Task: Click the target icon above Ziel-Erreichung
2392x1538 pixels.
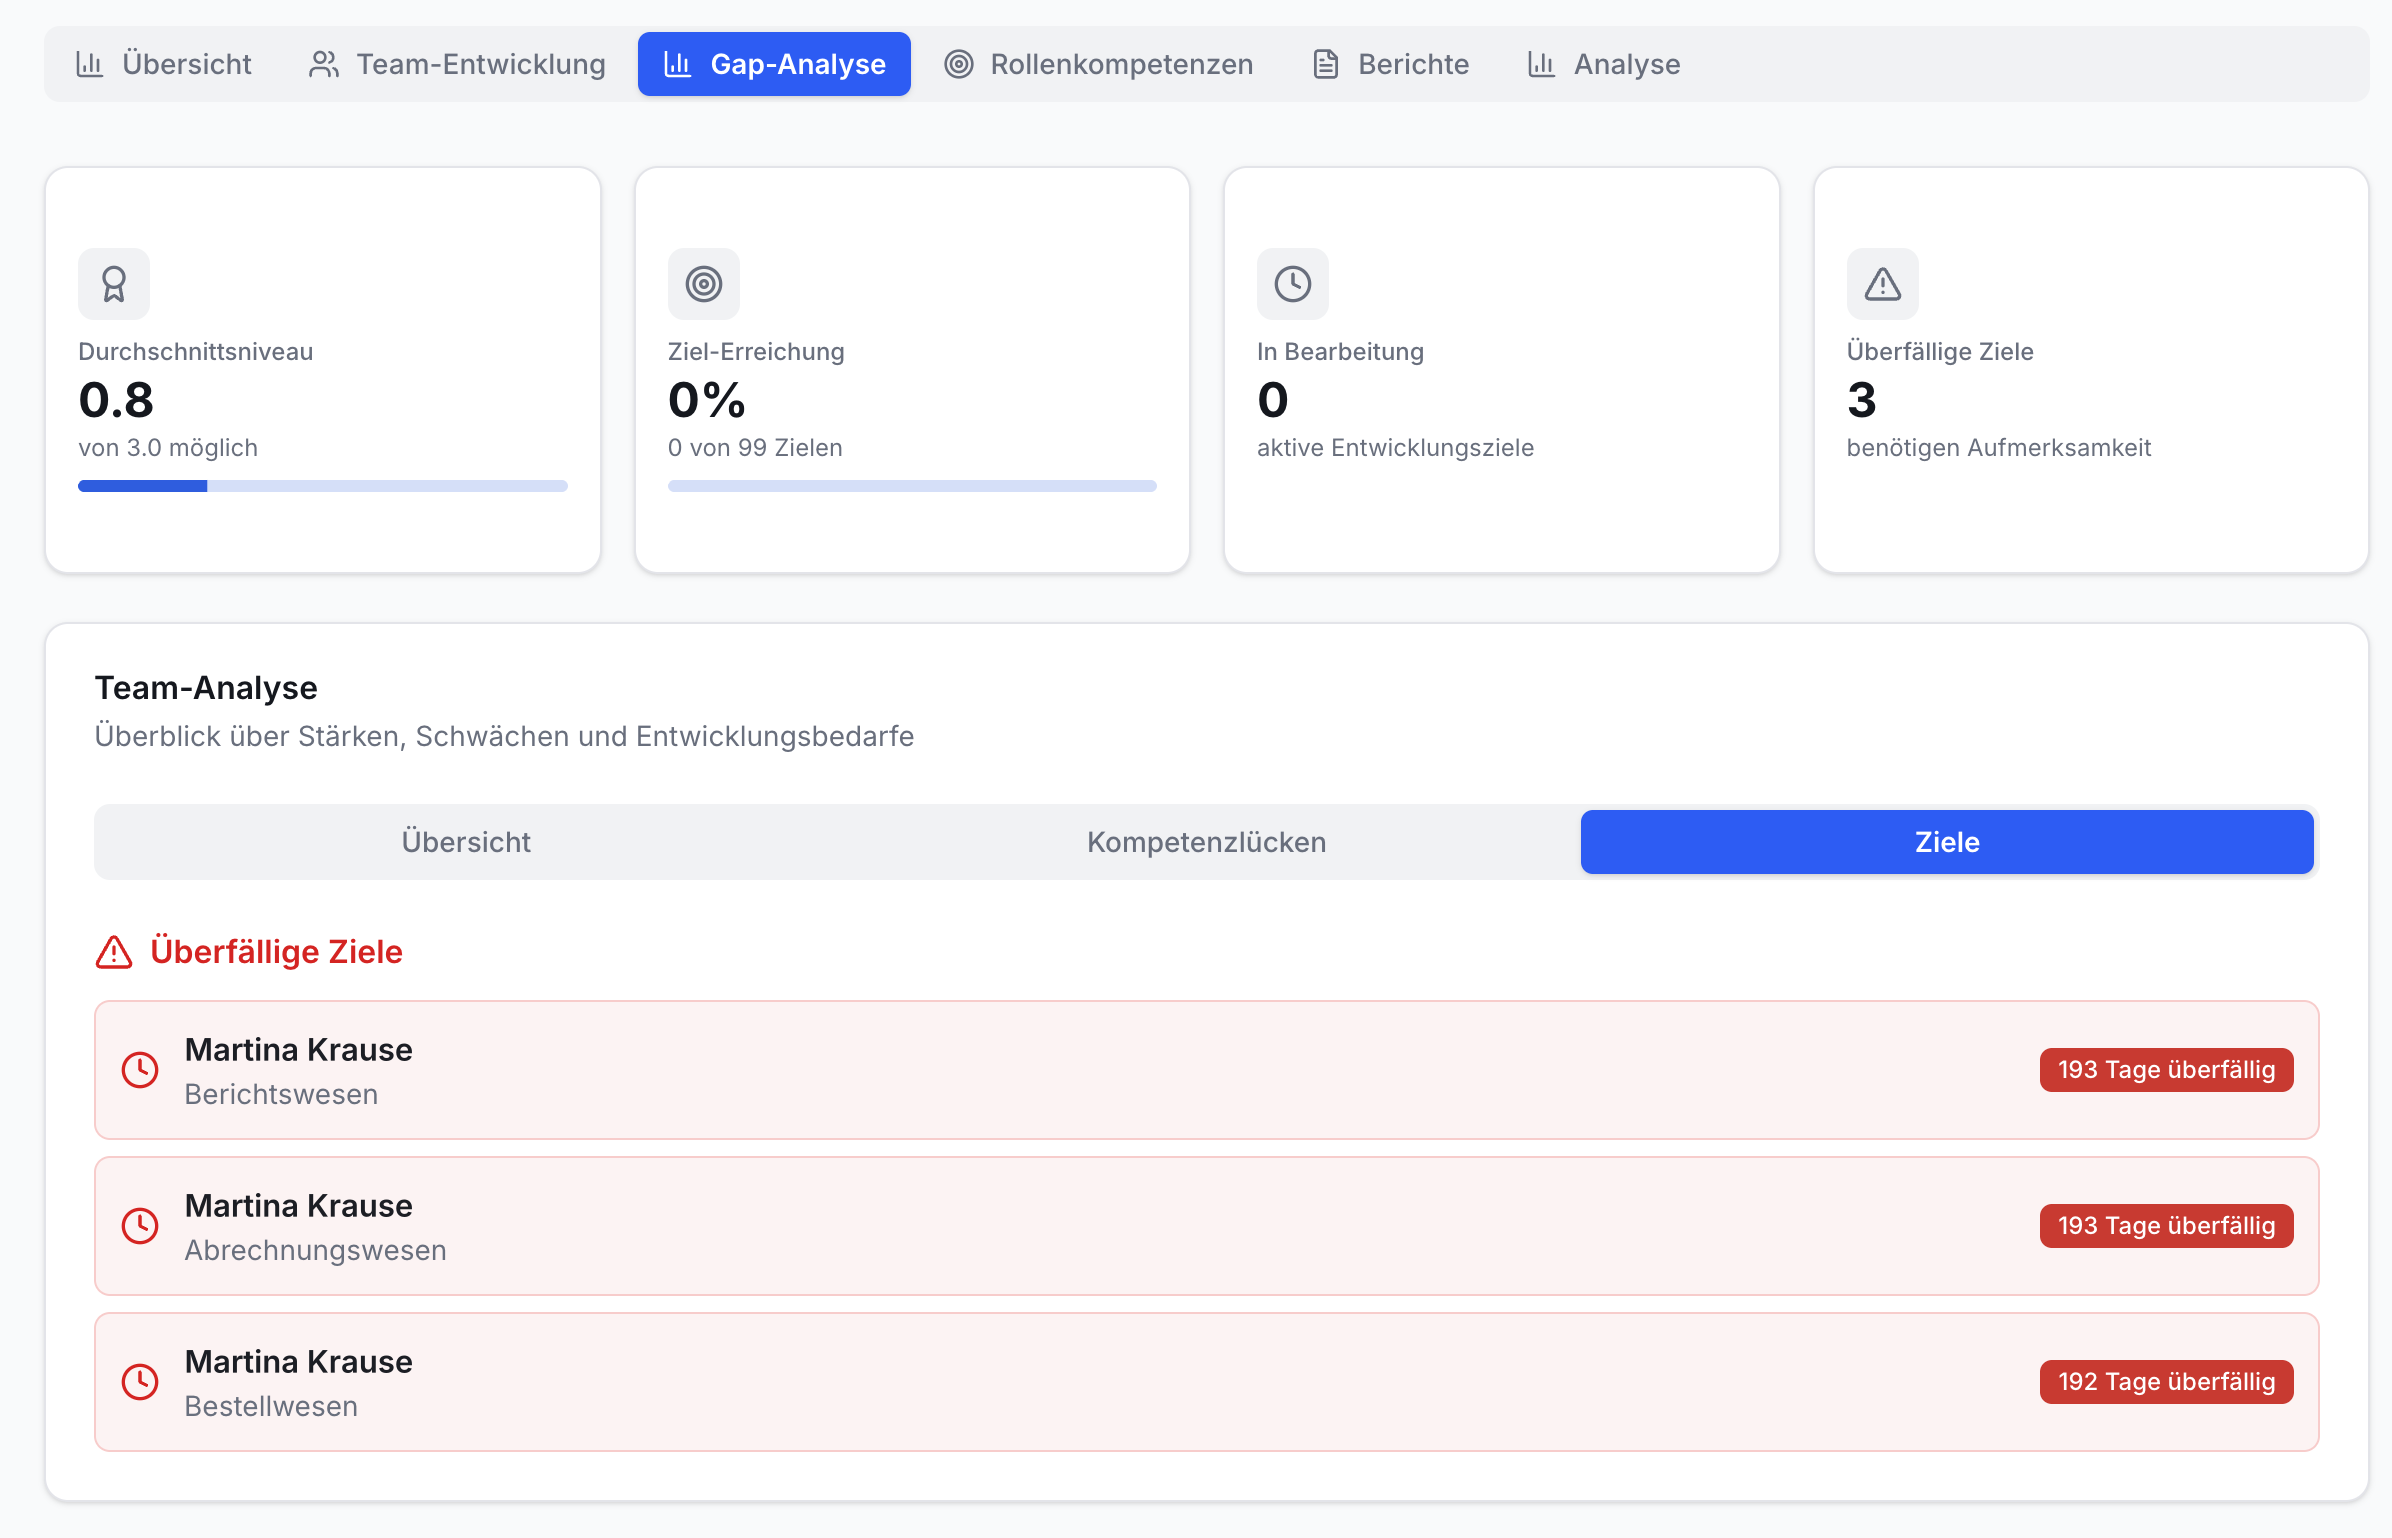Action: tap(704, 284)
